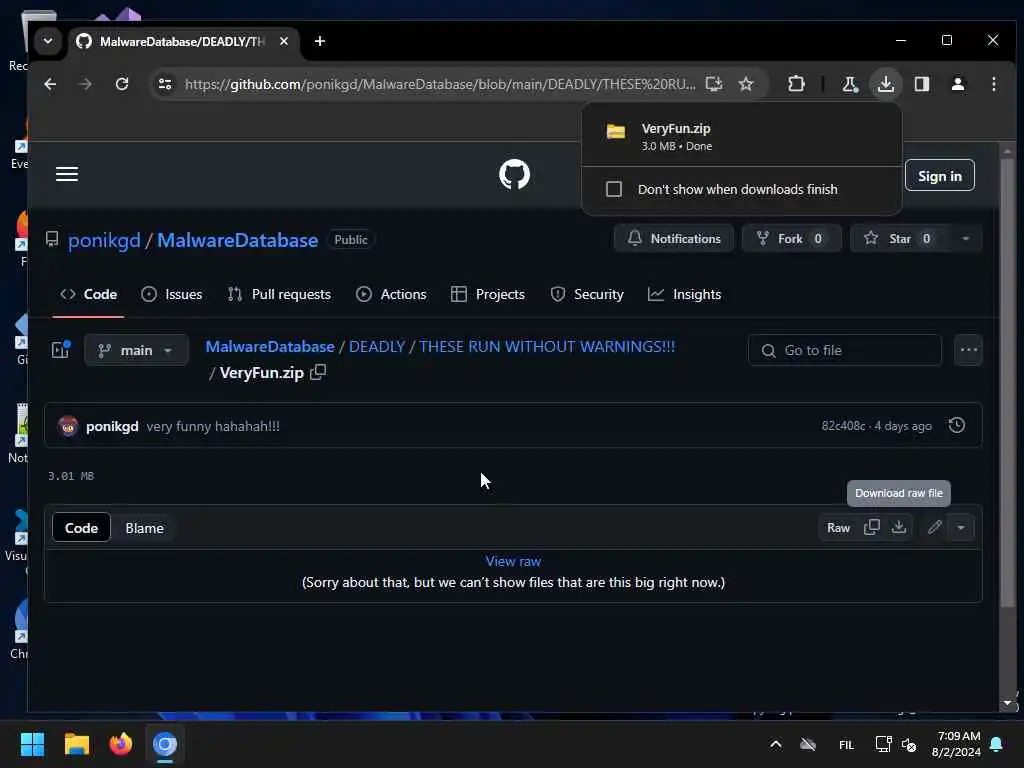Viewport: 1024px width, 768px height.
Task: Click the pencil edit file icon
Action: click(935, 528)
